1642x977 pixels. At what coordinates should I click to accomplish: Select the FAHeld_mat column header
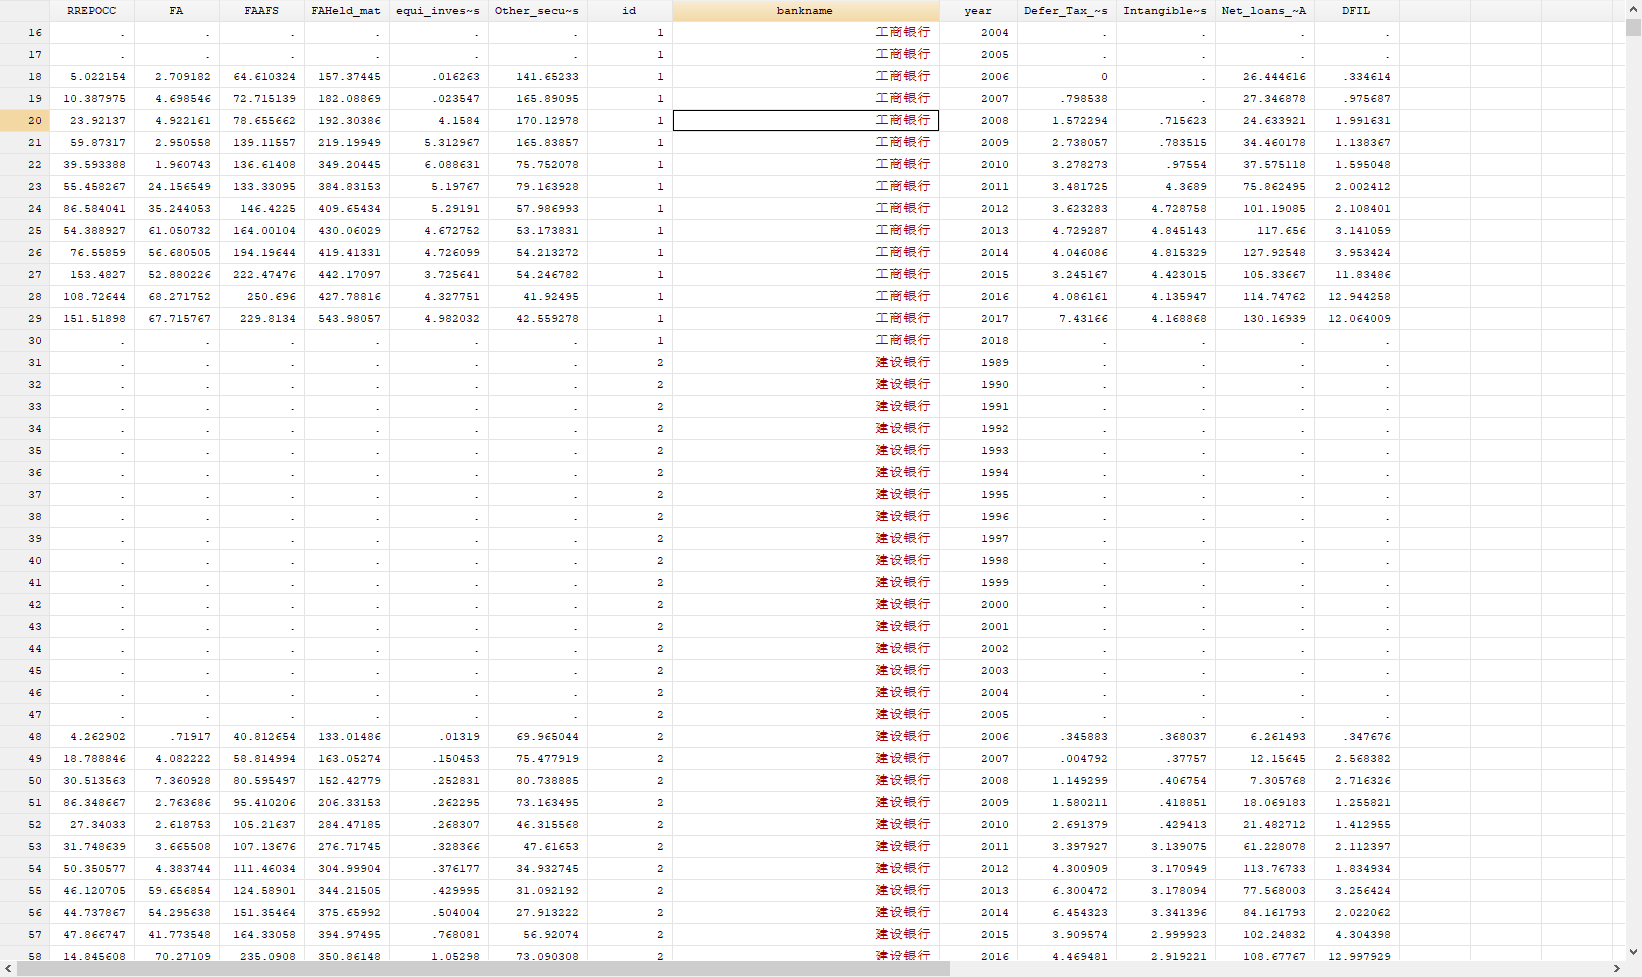pyautogui.click(x=346, y=11)
